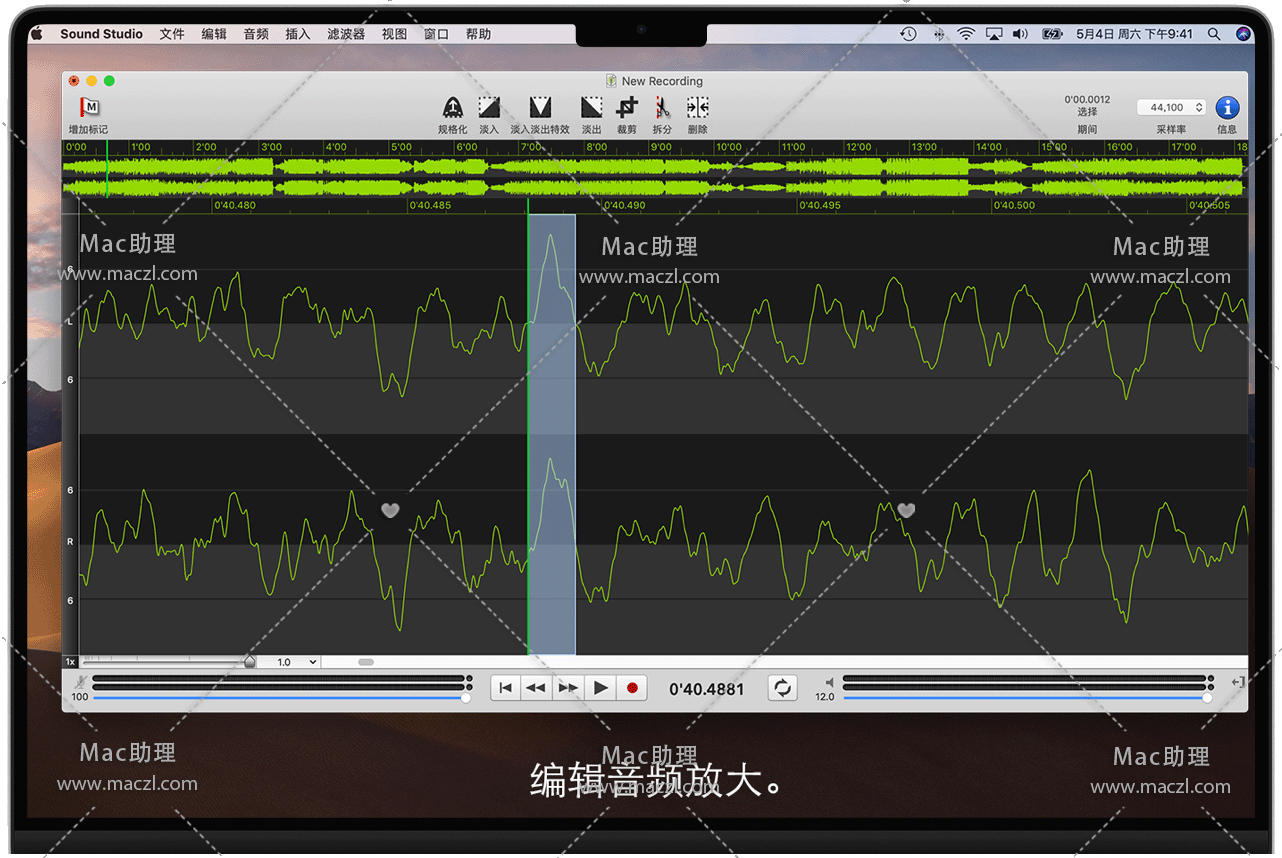
Task: Toggle the record button
Action: 632,688
